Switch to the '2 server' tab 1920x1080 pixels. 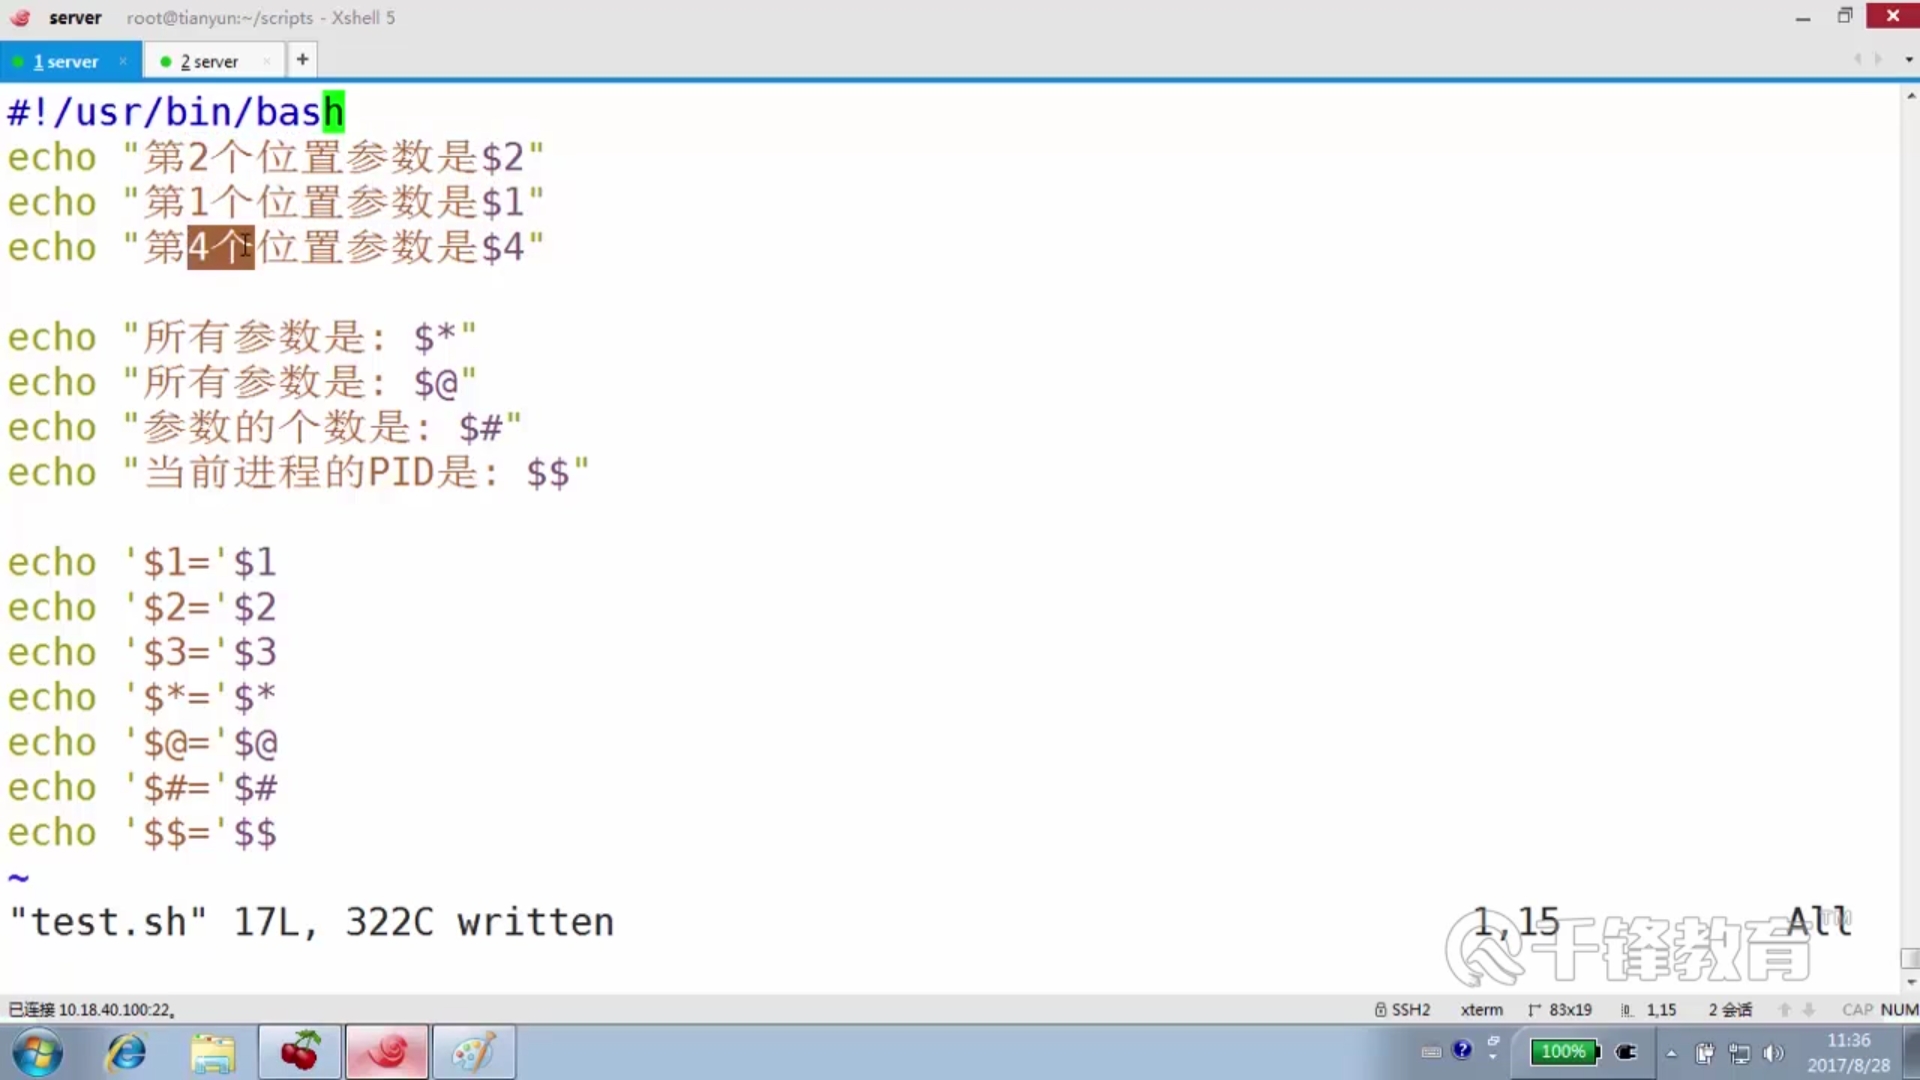point(209,62)
